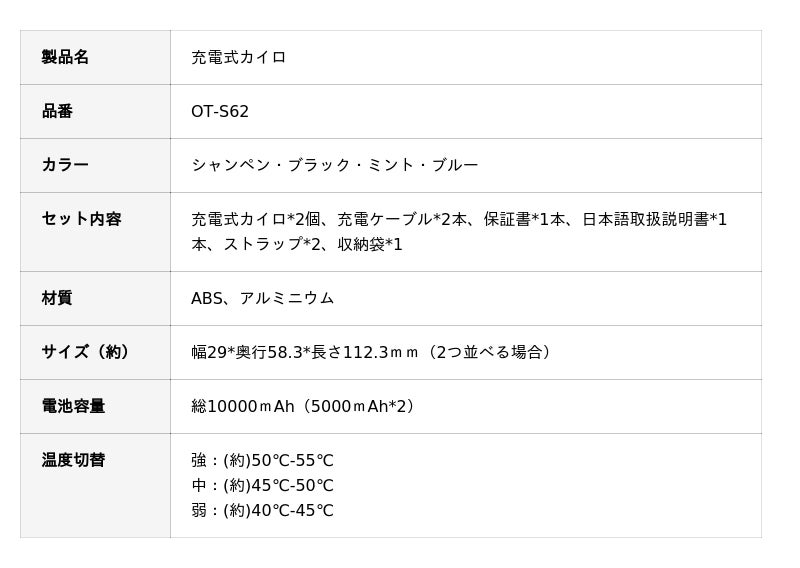Select the OT-S62 model number

[220, 111]
